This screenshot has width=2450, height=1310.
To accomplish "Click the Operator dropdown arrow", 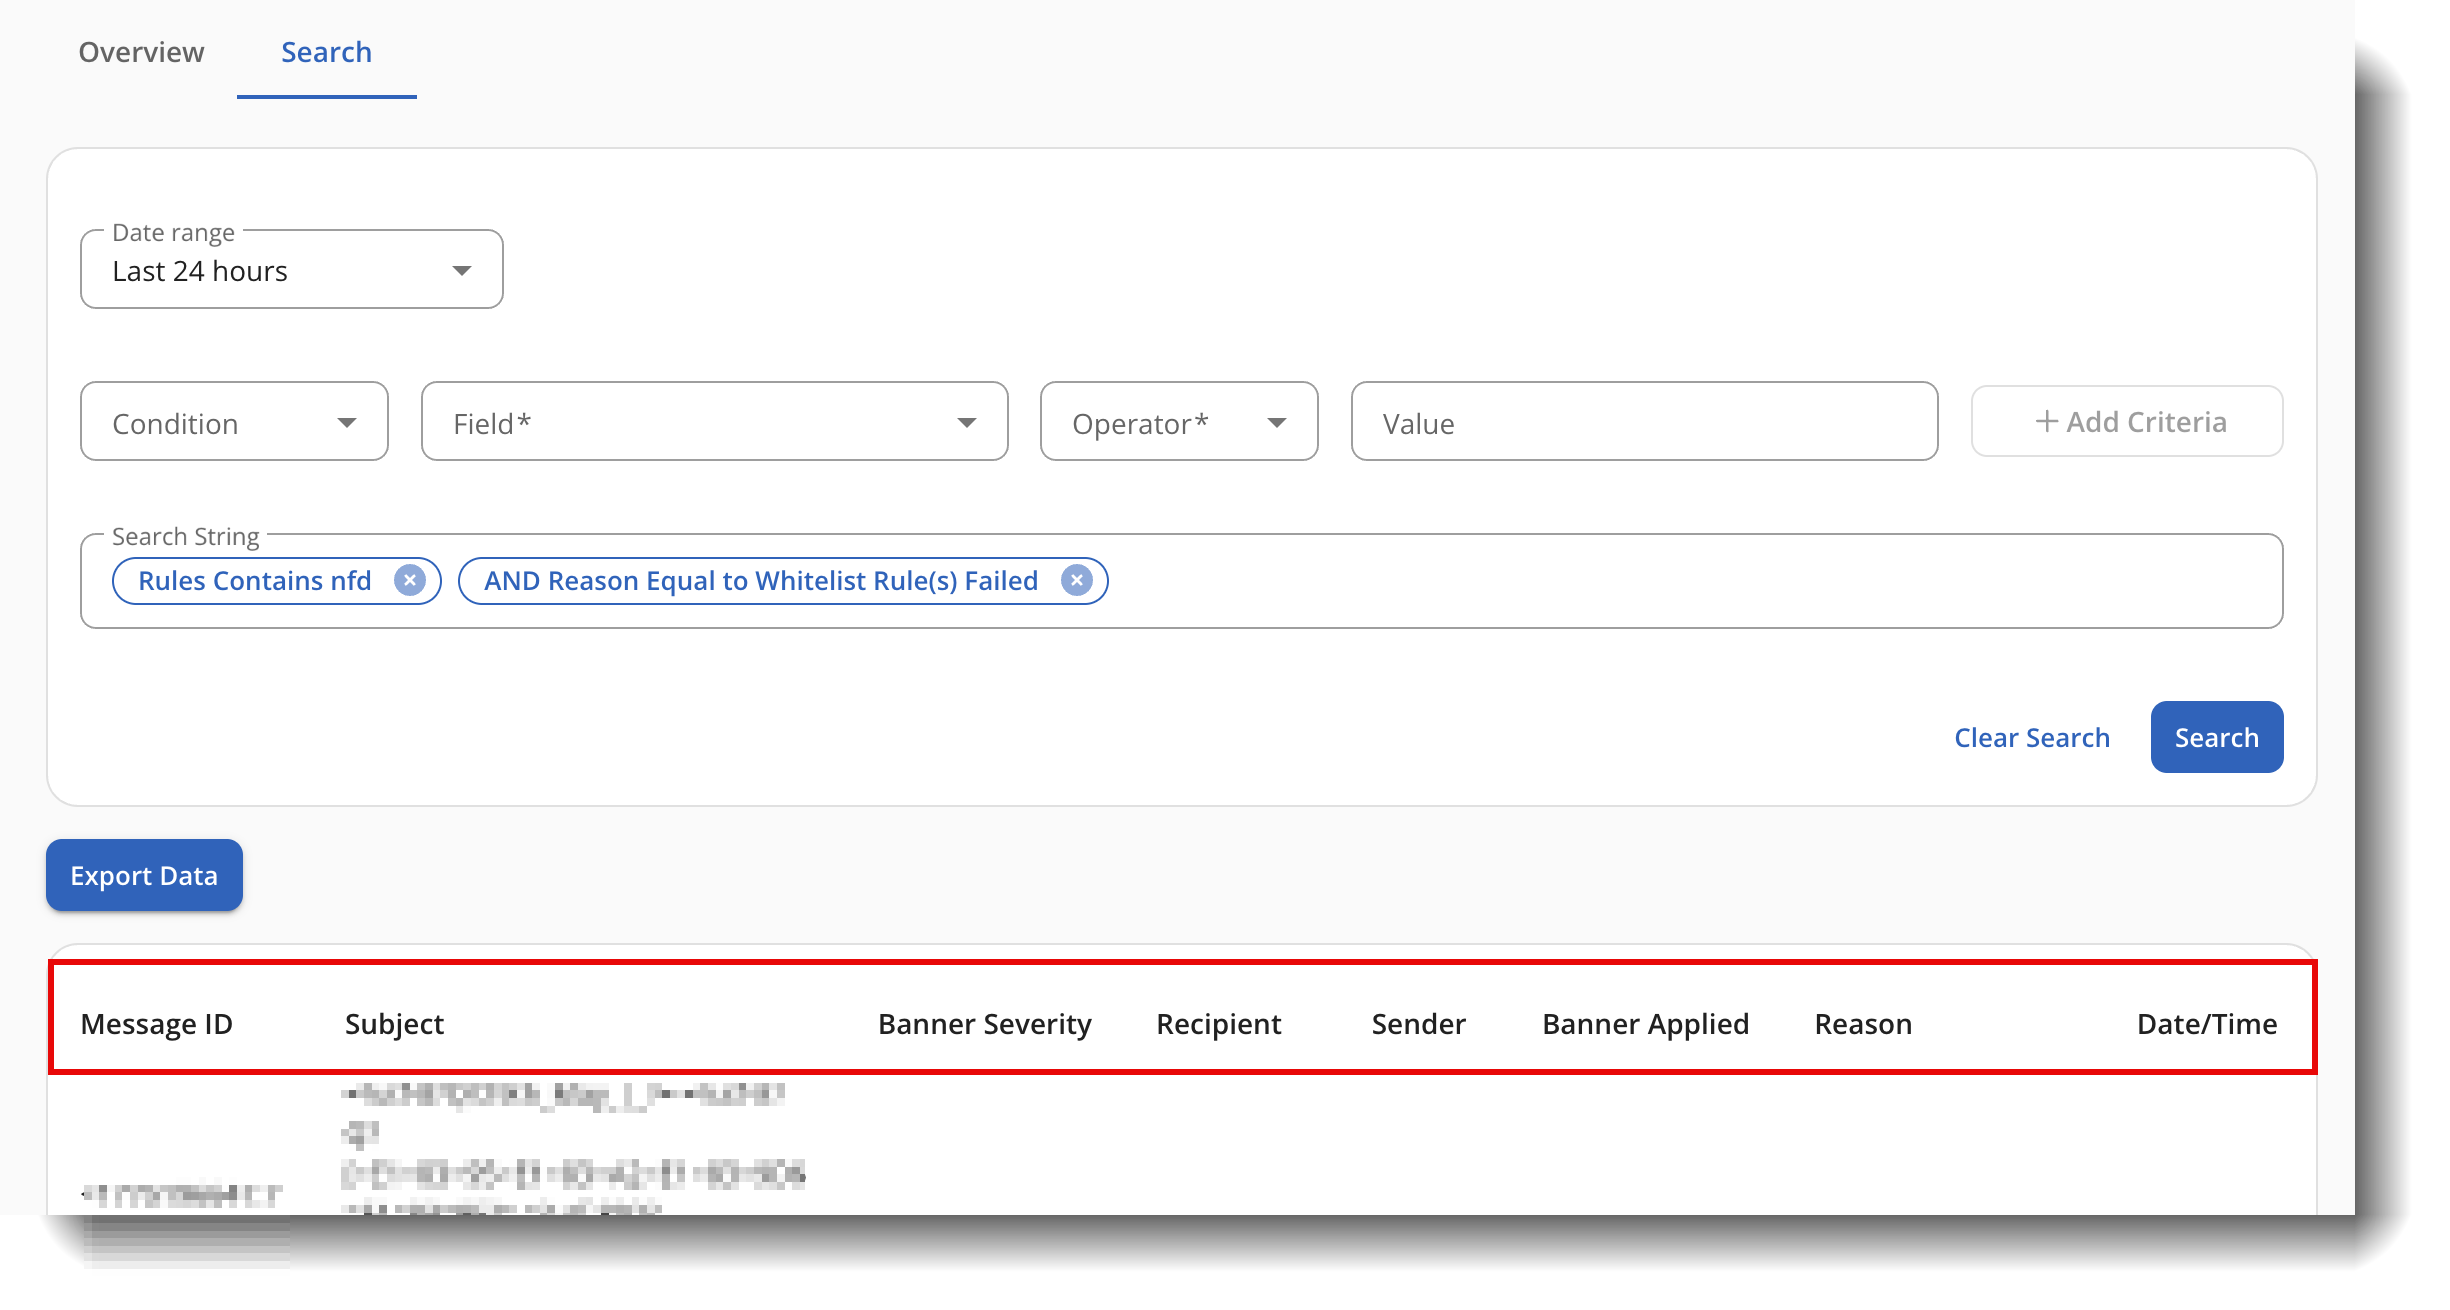I will (1278, 422).
